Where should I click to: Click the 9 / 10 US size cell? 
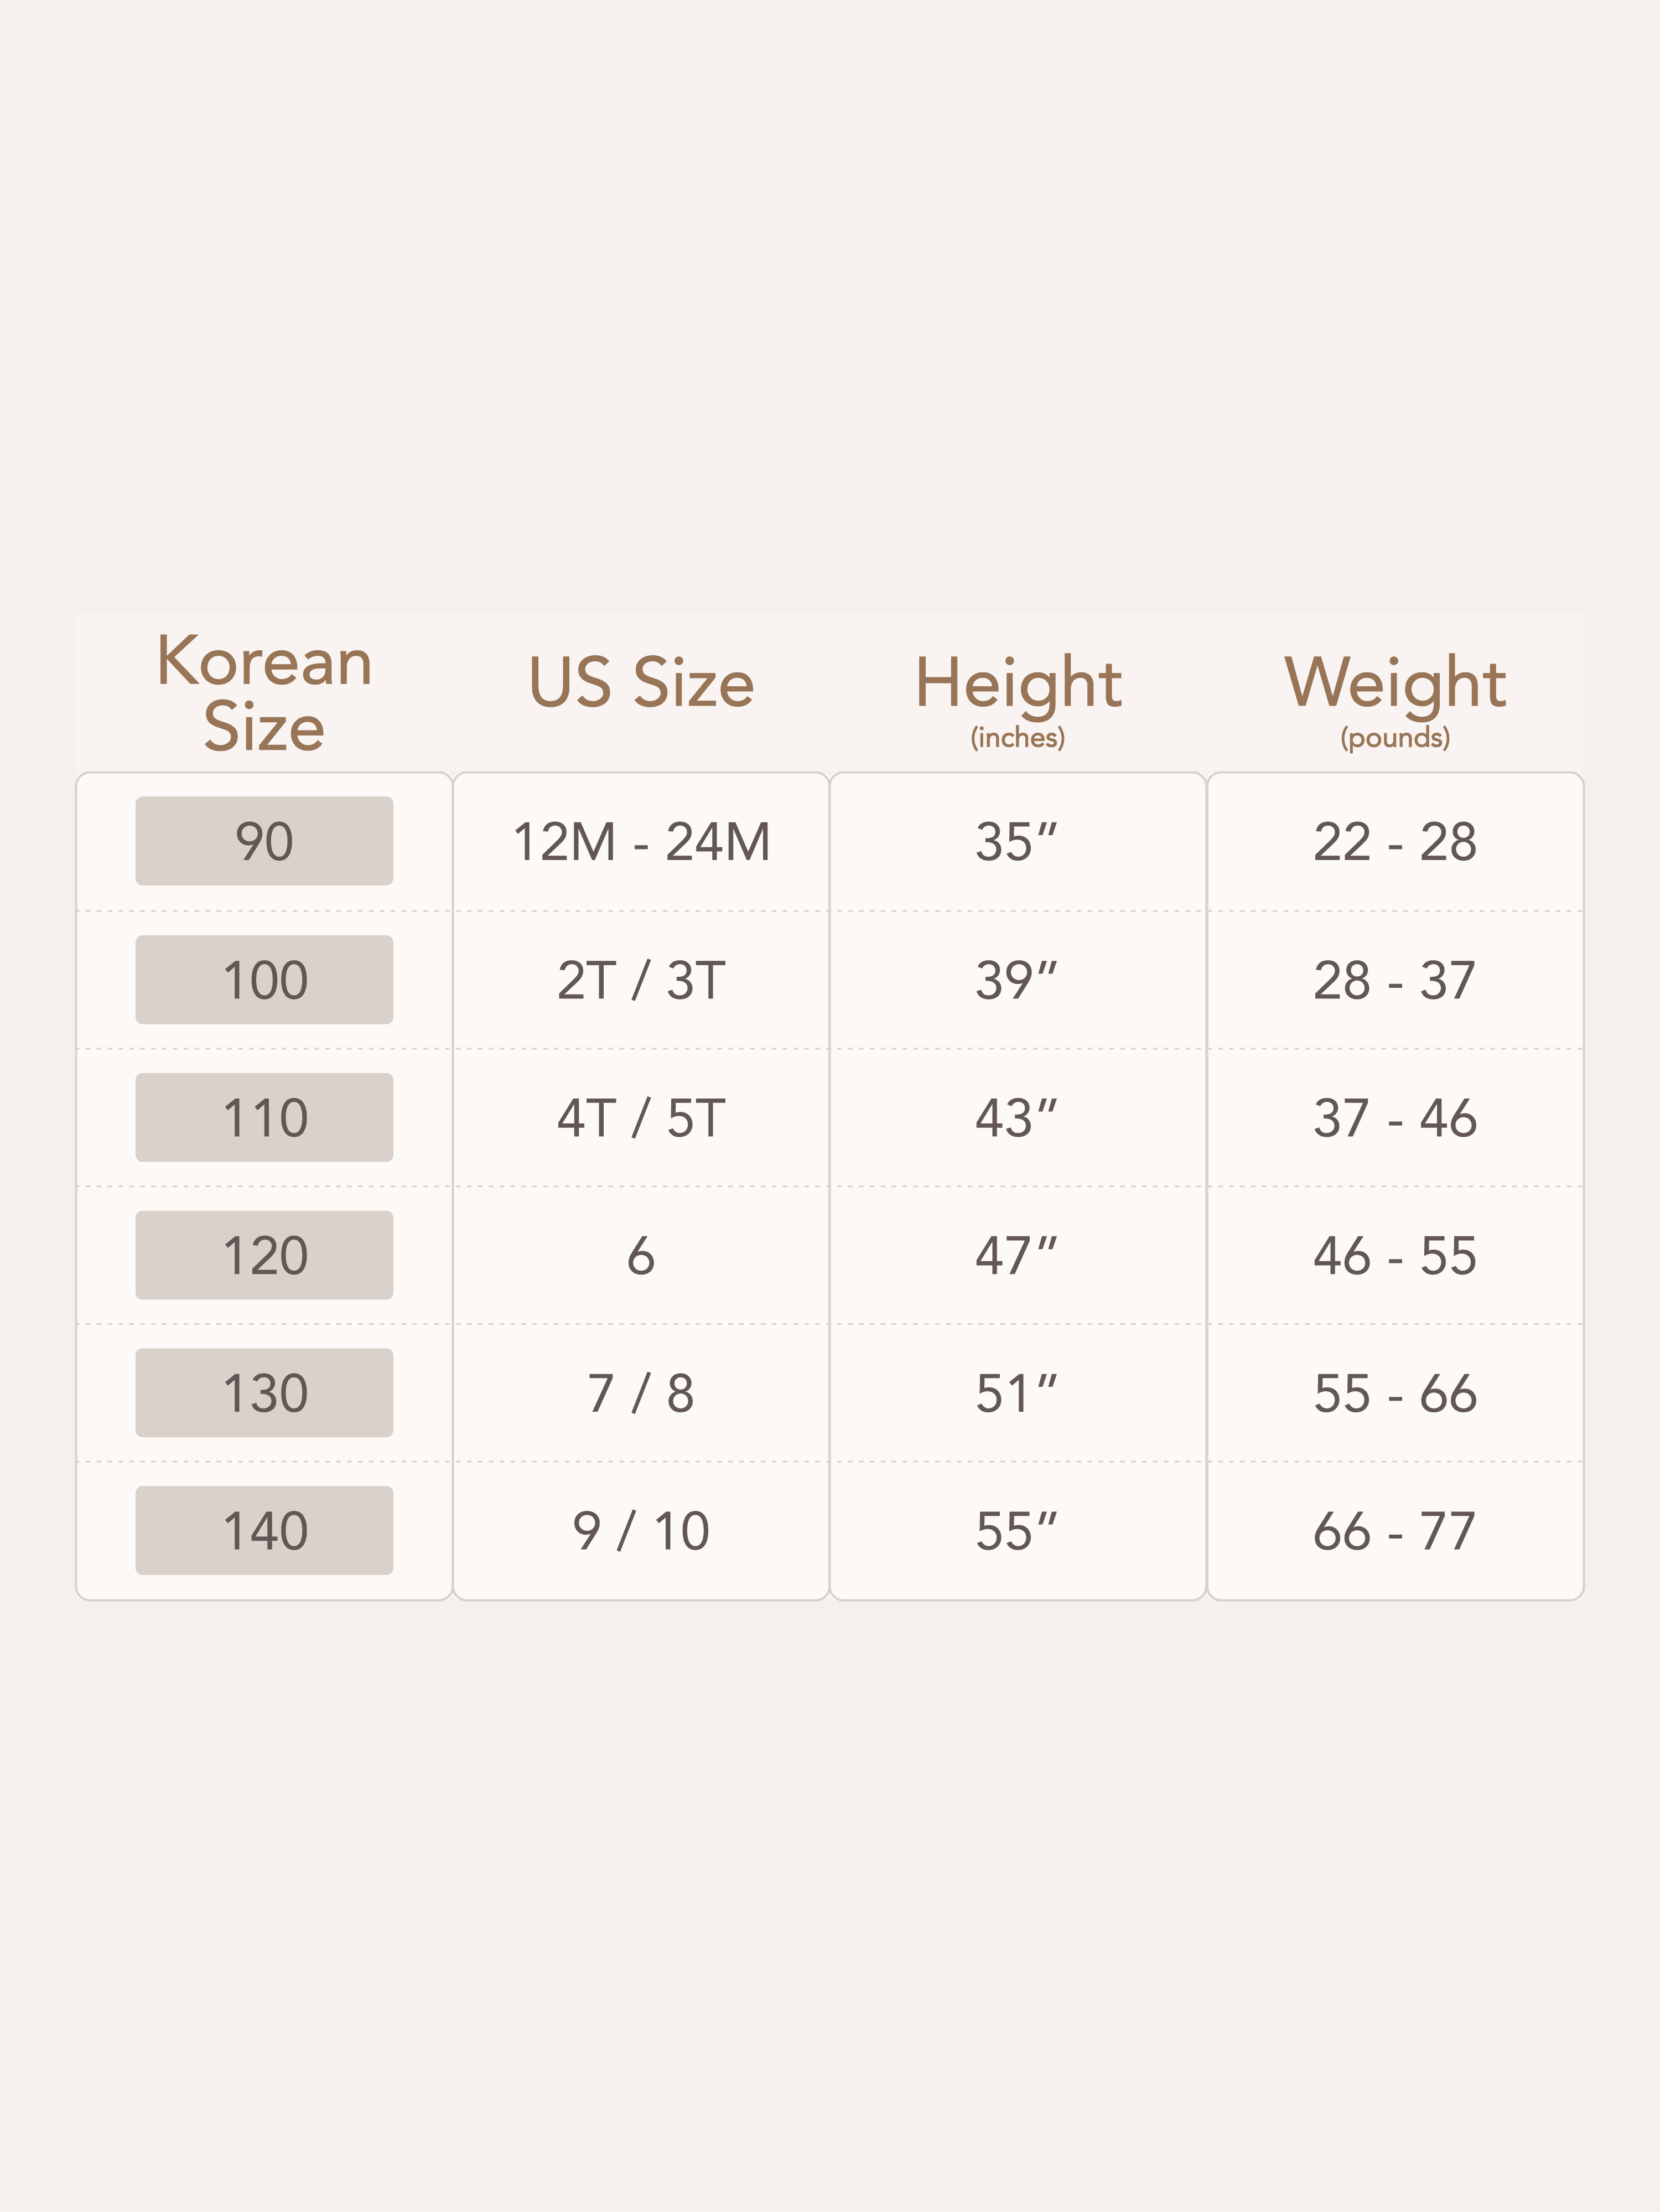[641, 1531]
